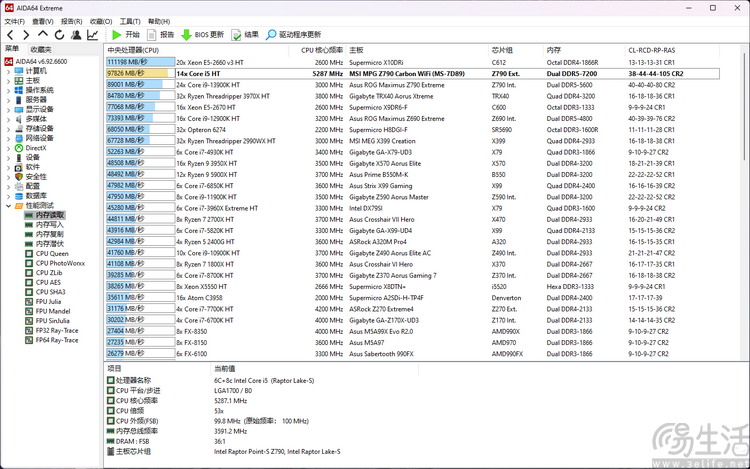Select the 数据库 database icon in tree
750x469 pixels.
click(x=19, y=196)
